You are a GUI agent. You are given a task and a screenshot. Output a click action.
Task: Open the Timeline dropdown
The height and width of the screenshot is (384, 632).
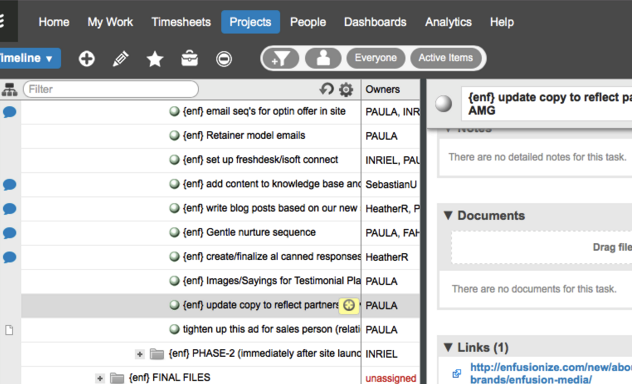(x=27, y=58)
